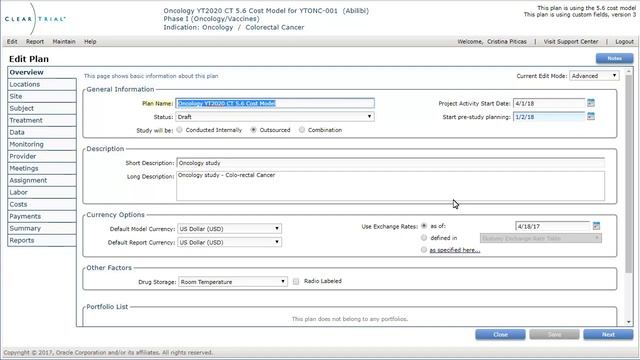Screen dimensions: 640x360
Task: Switch to Provider tab
Action: 42,156
